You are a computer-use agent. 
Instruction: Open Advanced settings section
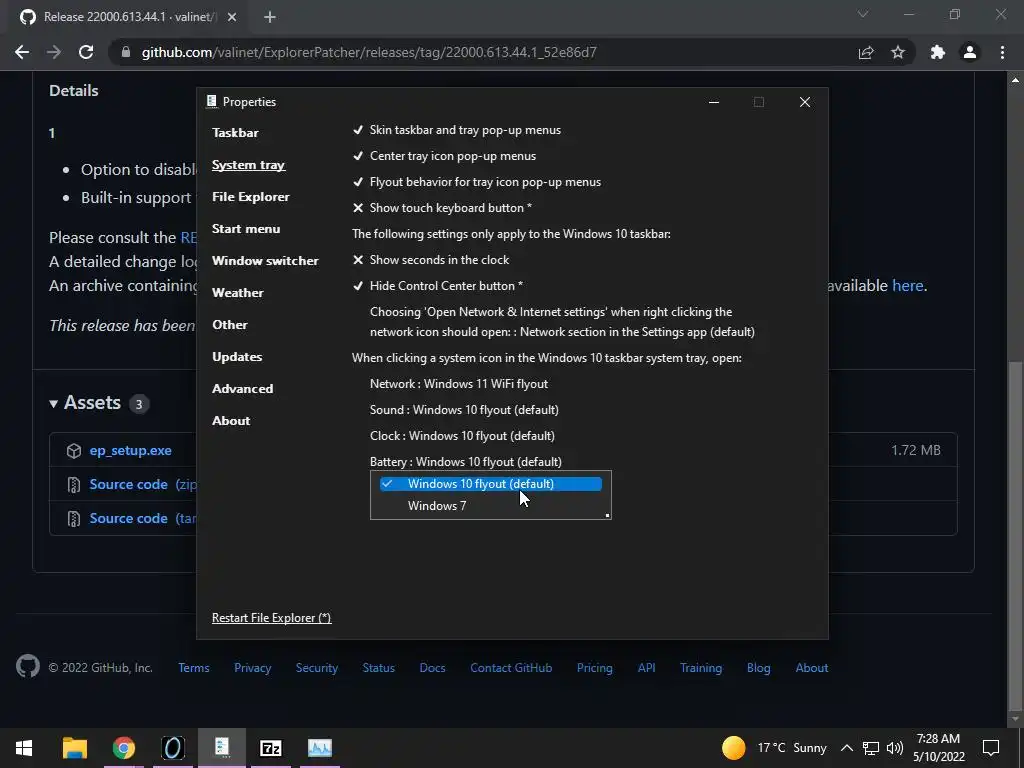tap(242, 389)
